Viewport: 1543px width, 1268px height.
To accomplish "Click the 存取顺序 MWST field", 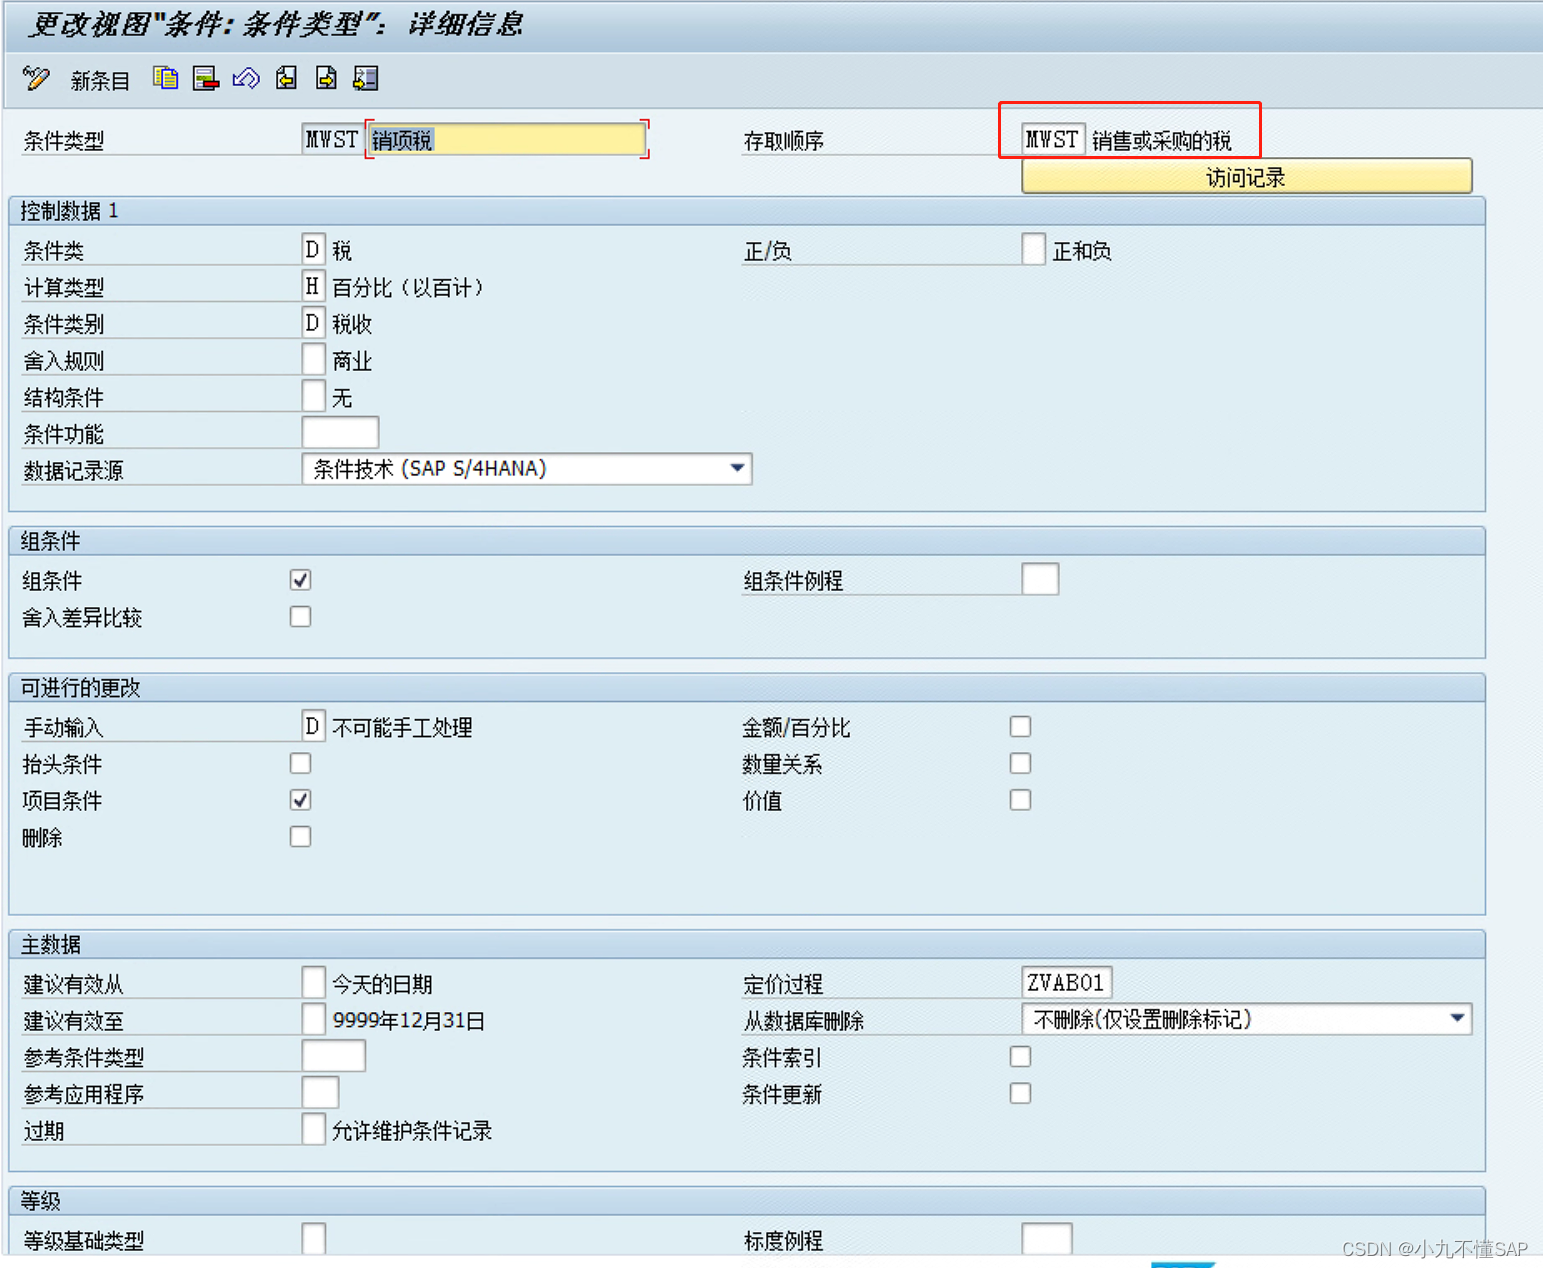I will coord(1053,140).
